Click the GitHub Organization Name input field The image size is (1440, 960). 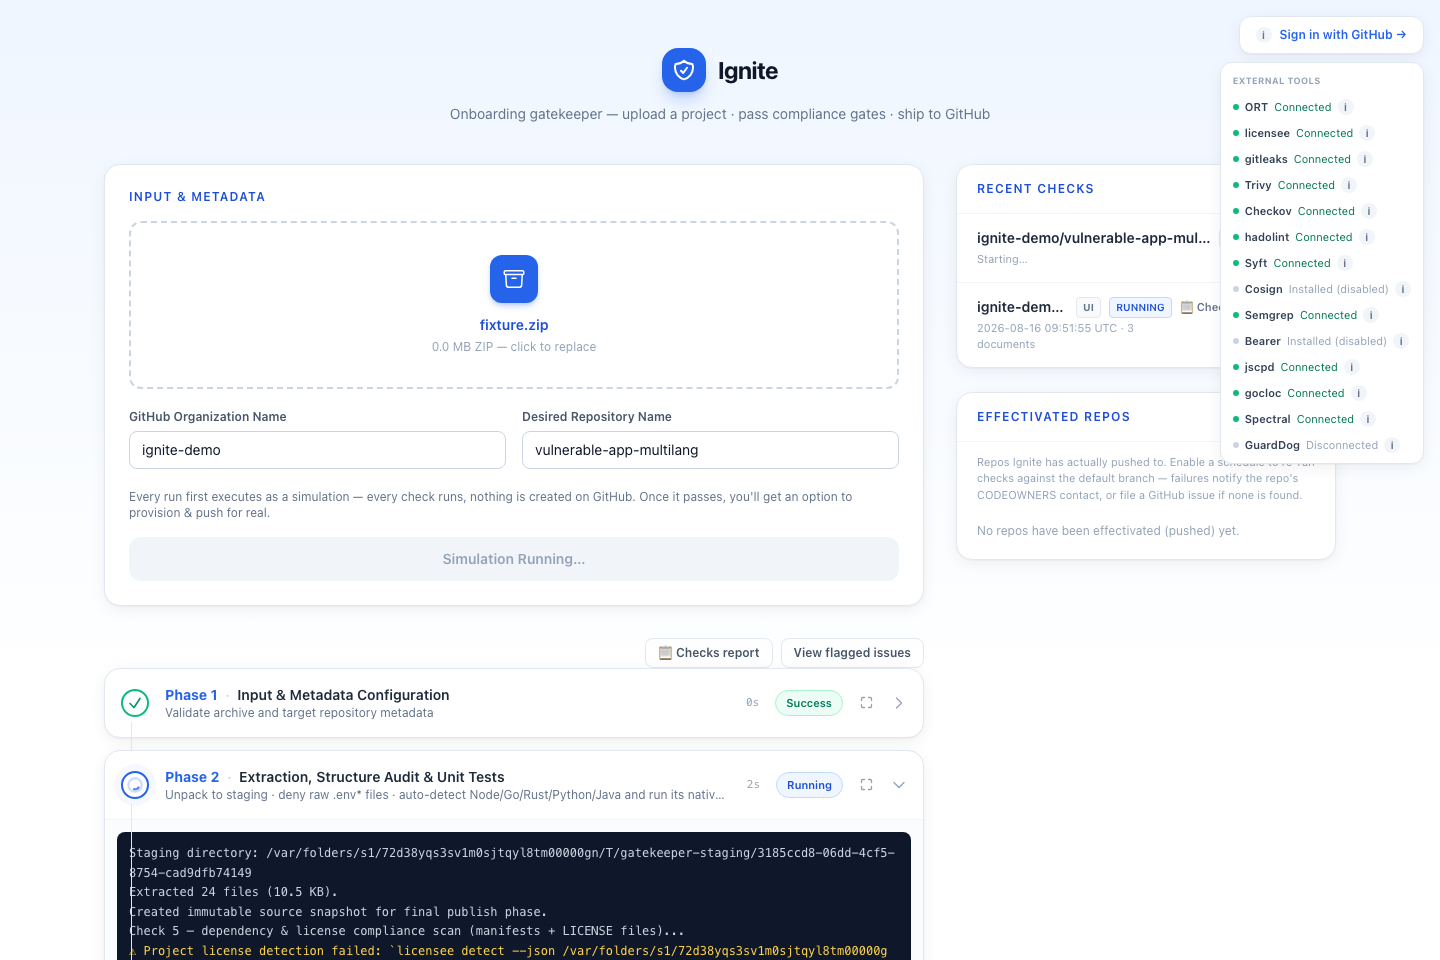317,450
